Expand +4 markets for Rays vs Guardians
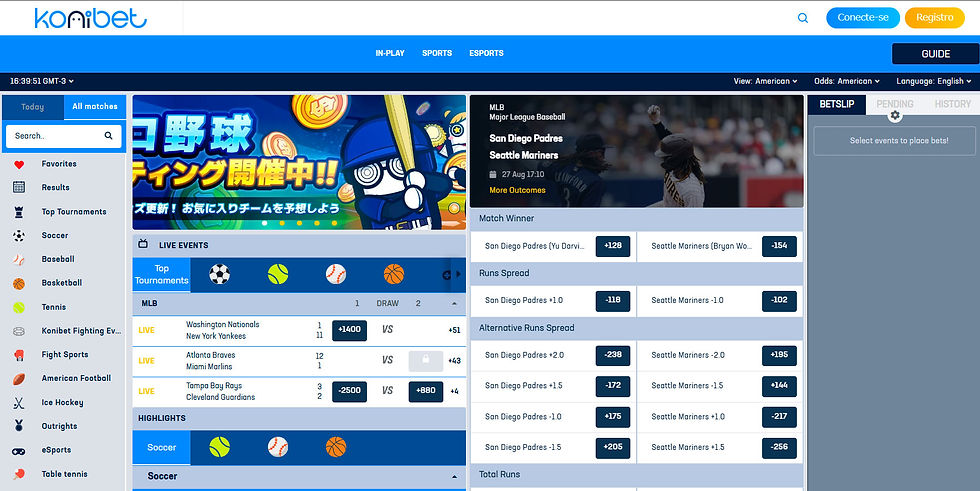 [x=454, y=392]
